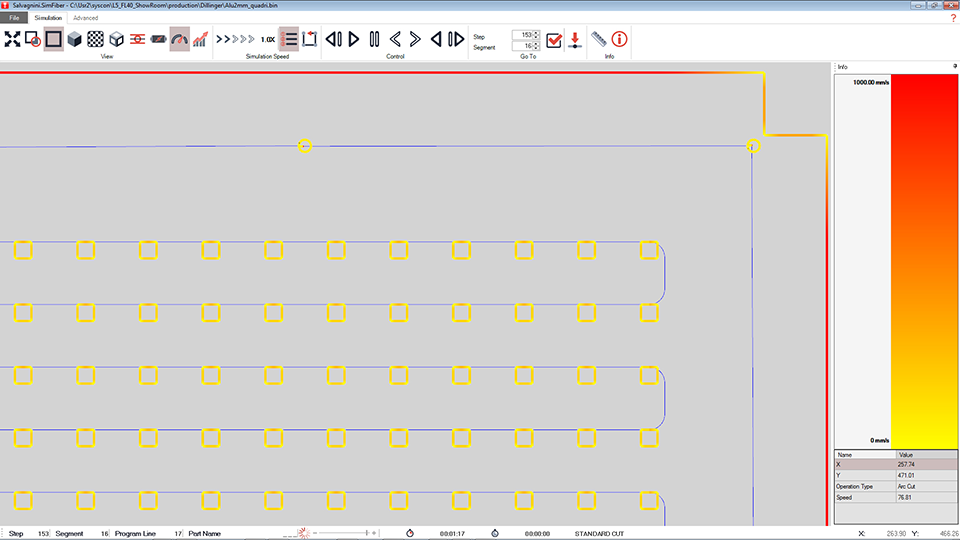This screenshot has width=960, height=540.
Task: Click the second stopwatch icon in status bar
Action: 495,533
